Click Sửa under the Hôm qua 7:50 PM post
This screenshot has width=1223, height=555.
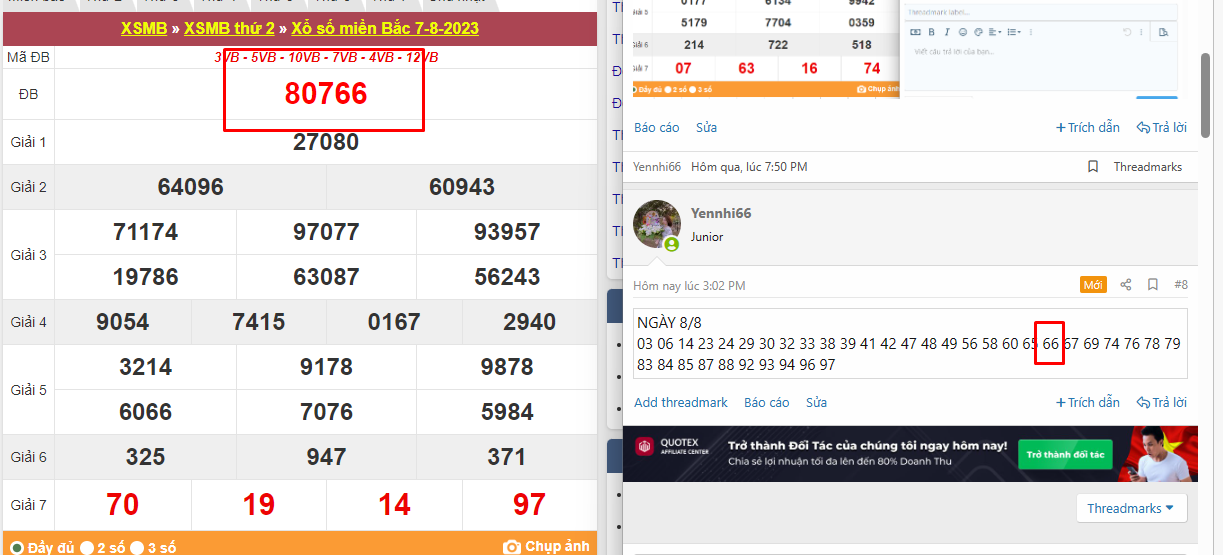707,127
